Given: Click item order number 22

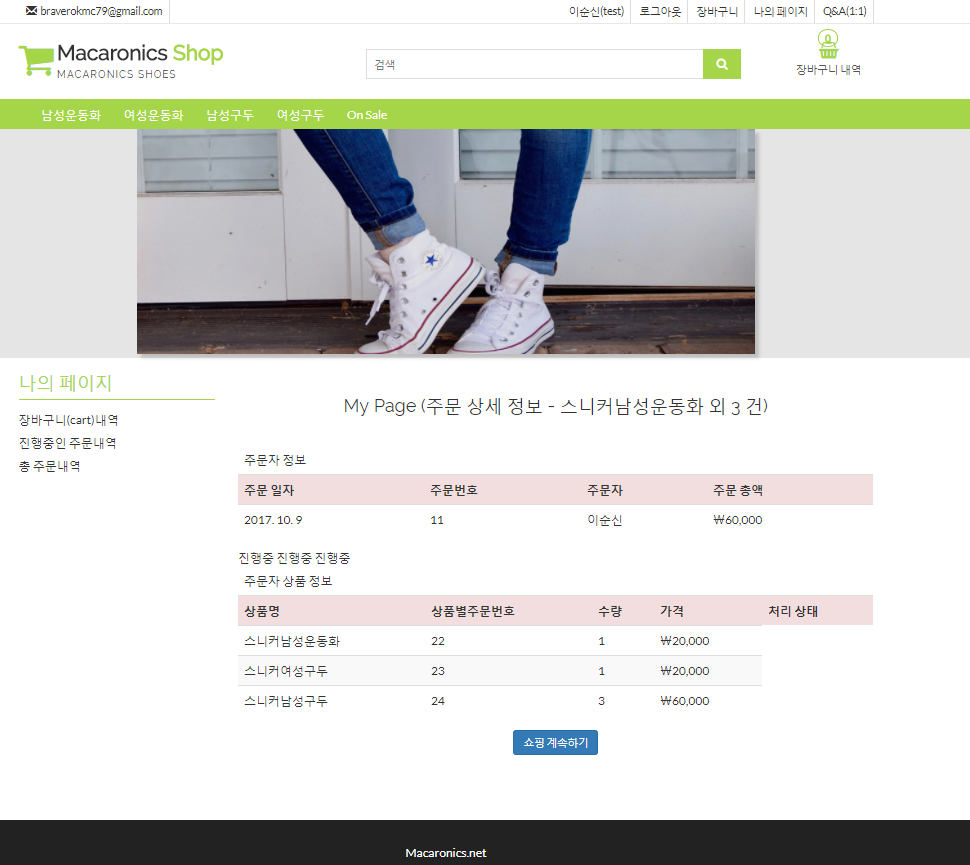Looking at the screenshot, I should [x=438, y=641].
